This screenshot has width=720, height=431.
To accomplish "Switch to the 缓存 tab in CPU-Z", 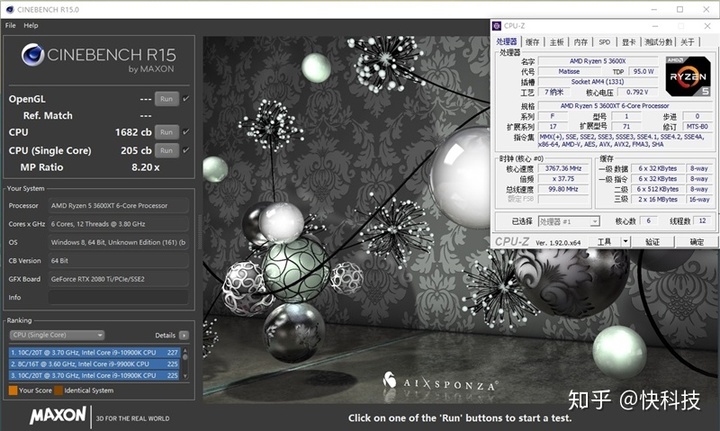I will pos(532,42).
